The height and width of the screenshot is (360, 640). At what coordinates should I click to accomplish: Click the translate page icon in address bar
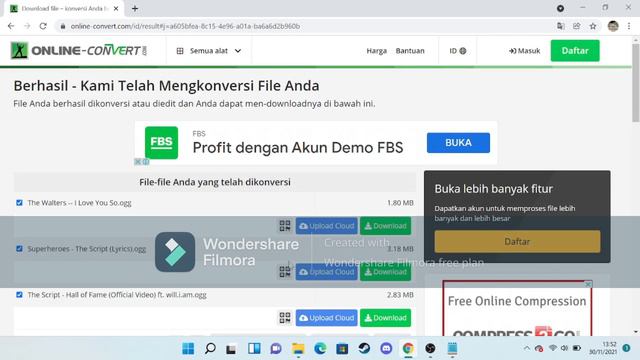click(560, 26)
